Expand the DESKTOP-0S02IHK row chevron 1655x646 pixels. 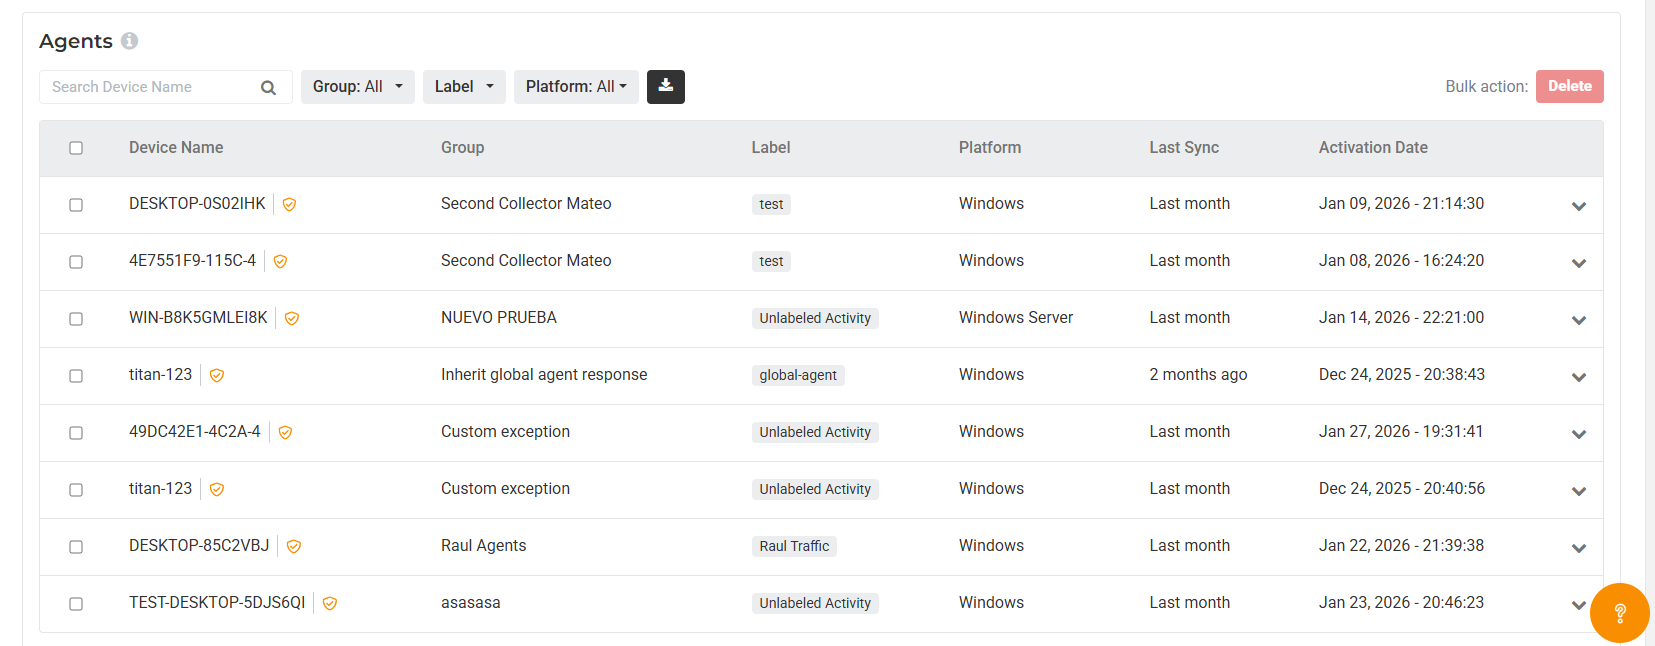tap(1578, 206)
